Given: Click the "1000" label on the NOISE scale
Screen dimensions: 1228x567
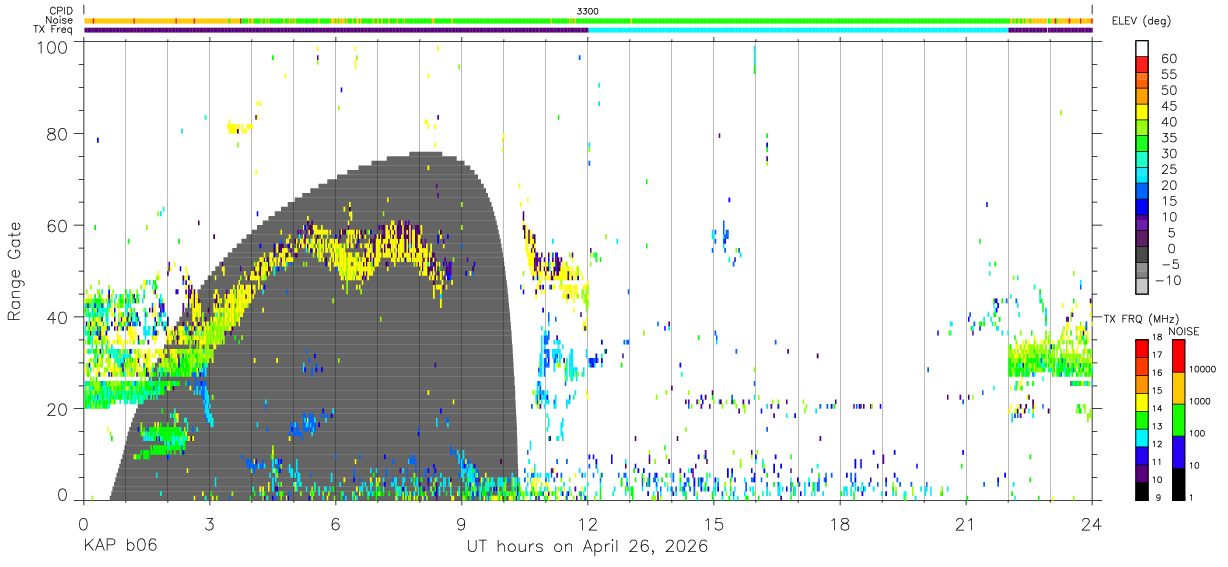Looking at the screenshot, I should coord(1200,402).
